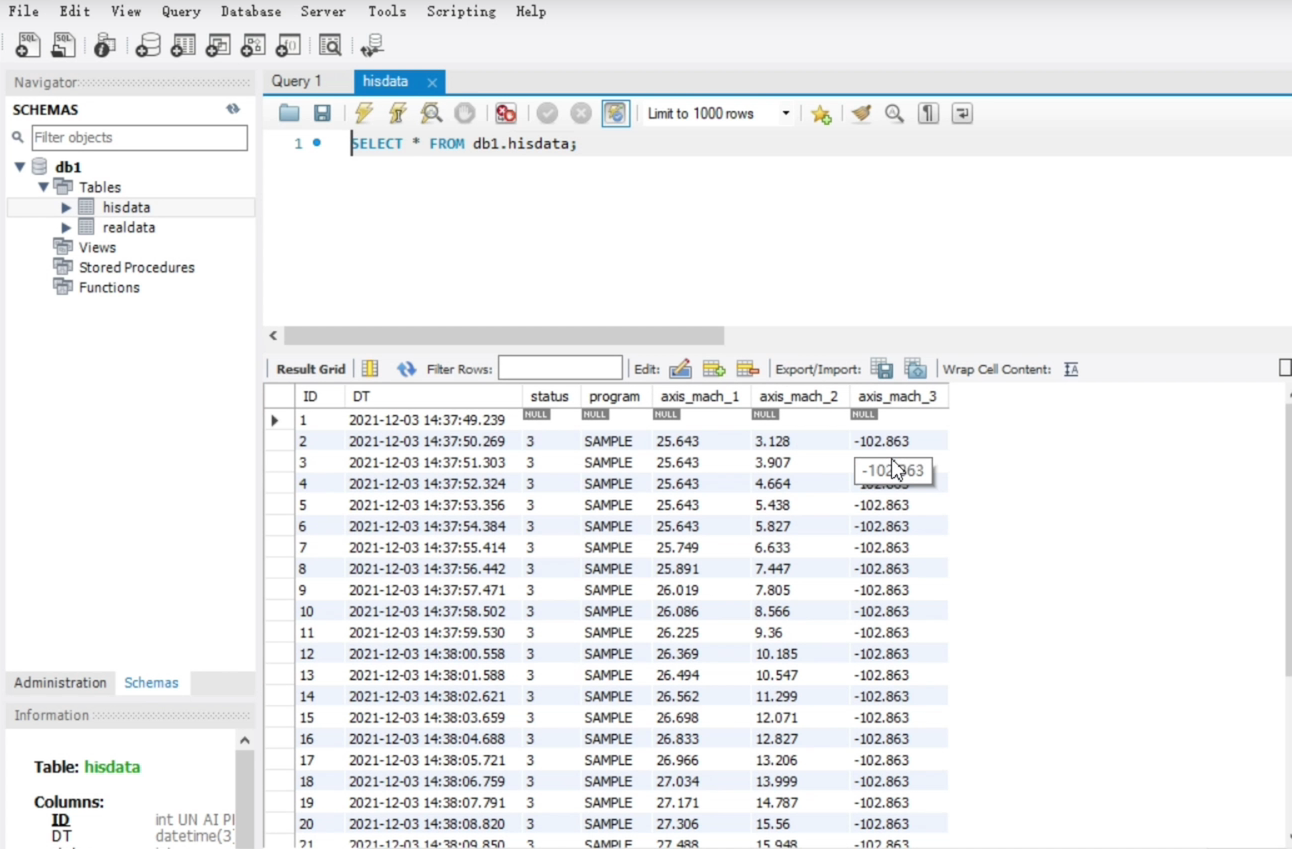Expand the hisdata table node
The height and width of the screenshot is (849, 1292).
pyautogui.click(x=66, y=208)
